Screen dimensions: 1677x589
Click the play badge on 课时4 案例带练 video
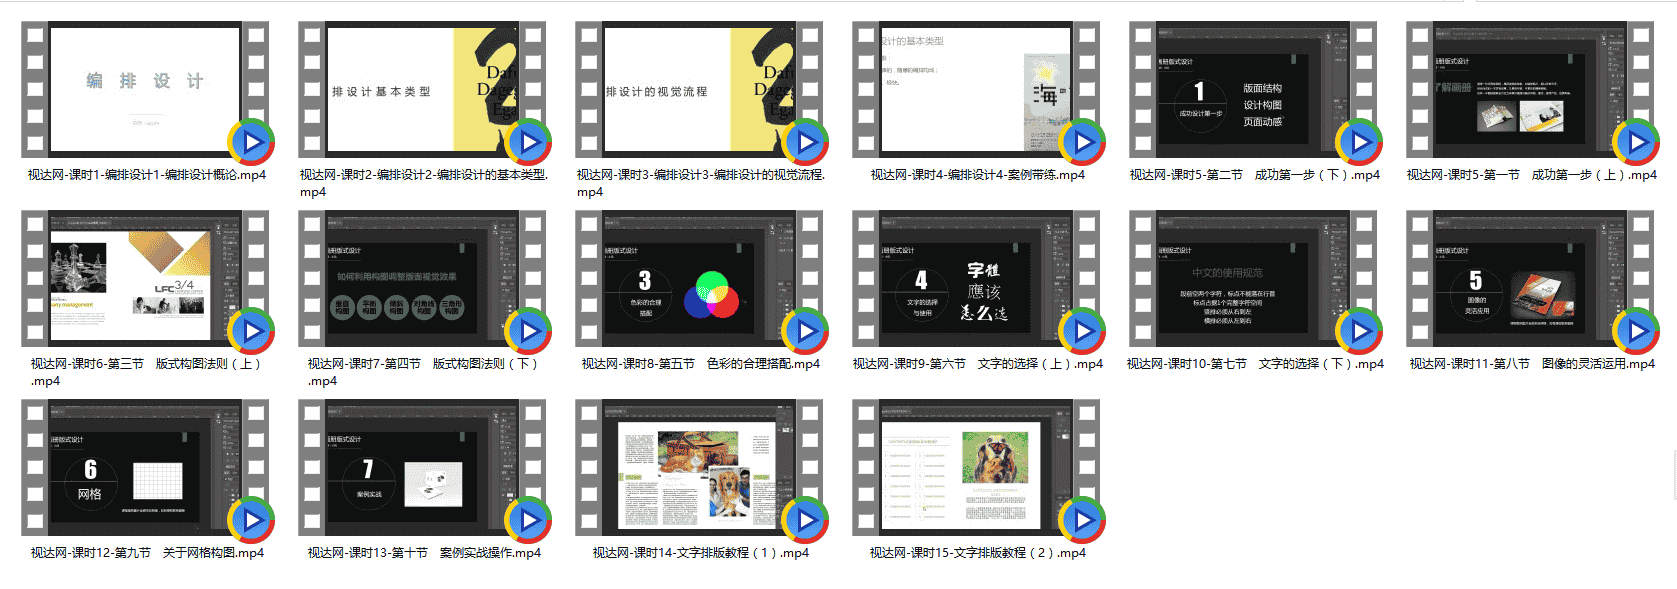point(1082,142)
